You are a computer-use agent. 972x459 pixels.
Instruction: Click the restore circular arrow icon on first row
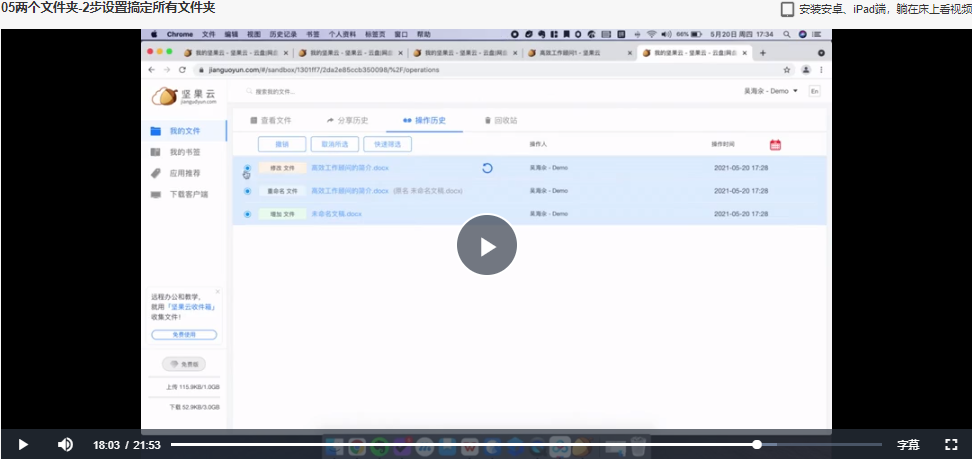(487, 167)
